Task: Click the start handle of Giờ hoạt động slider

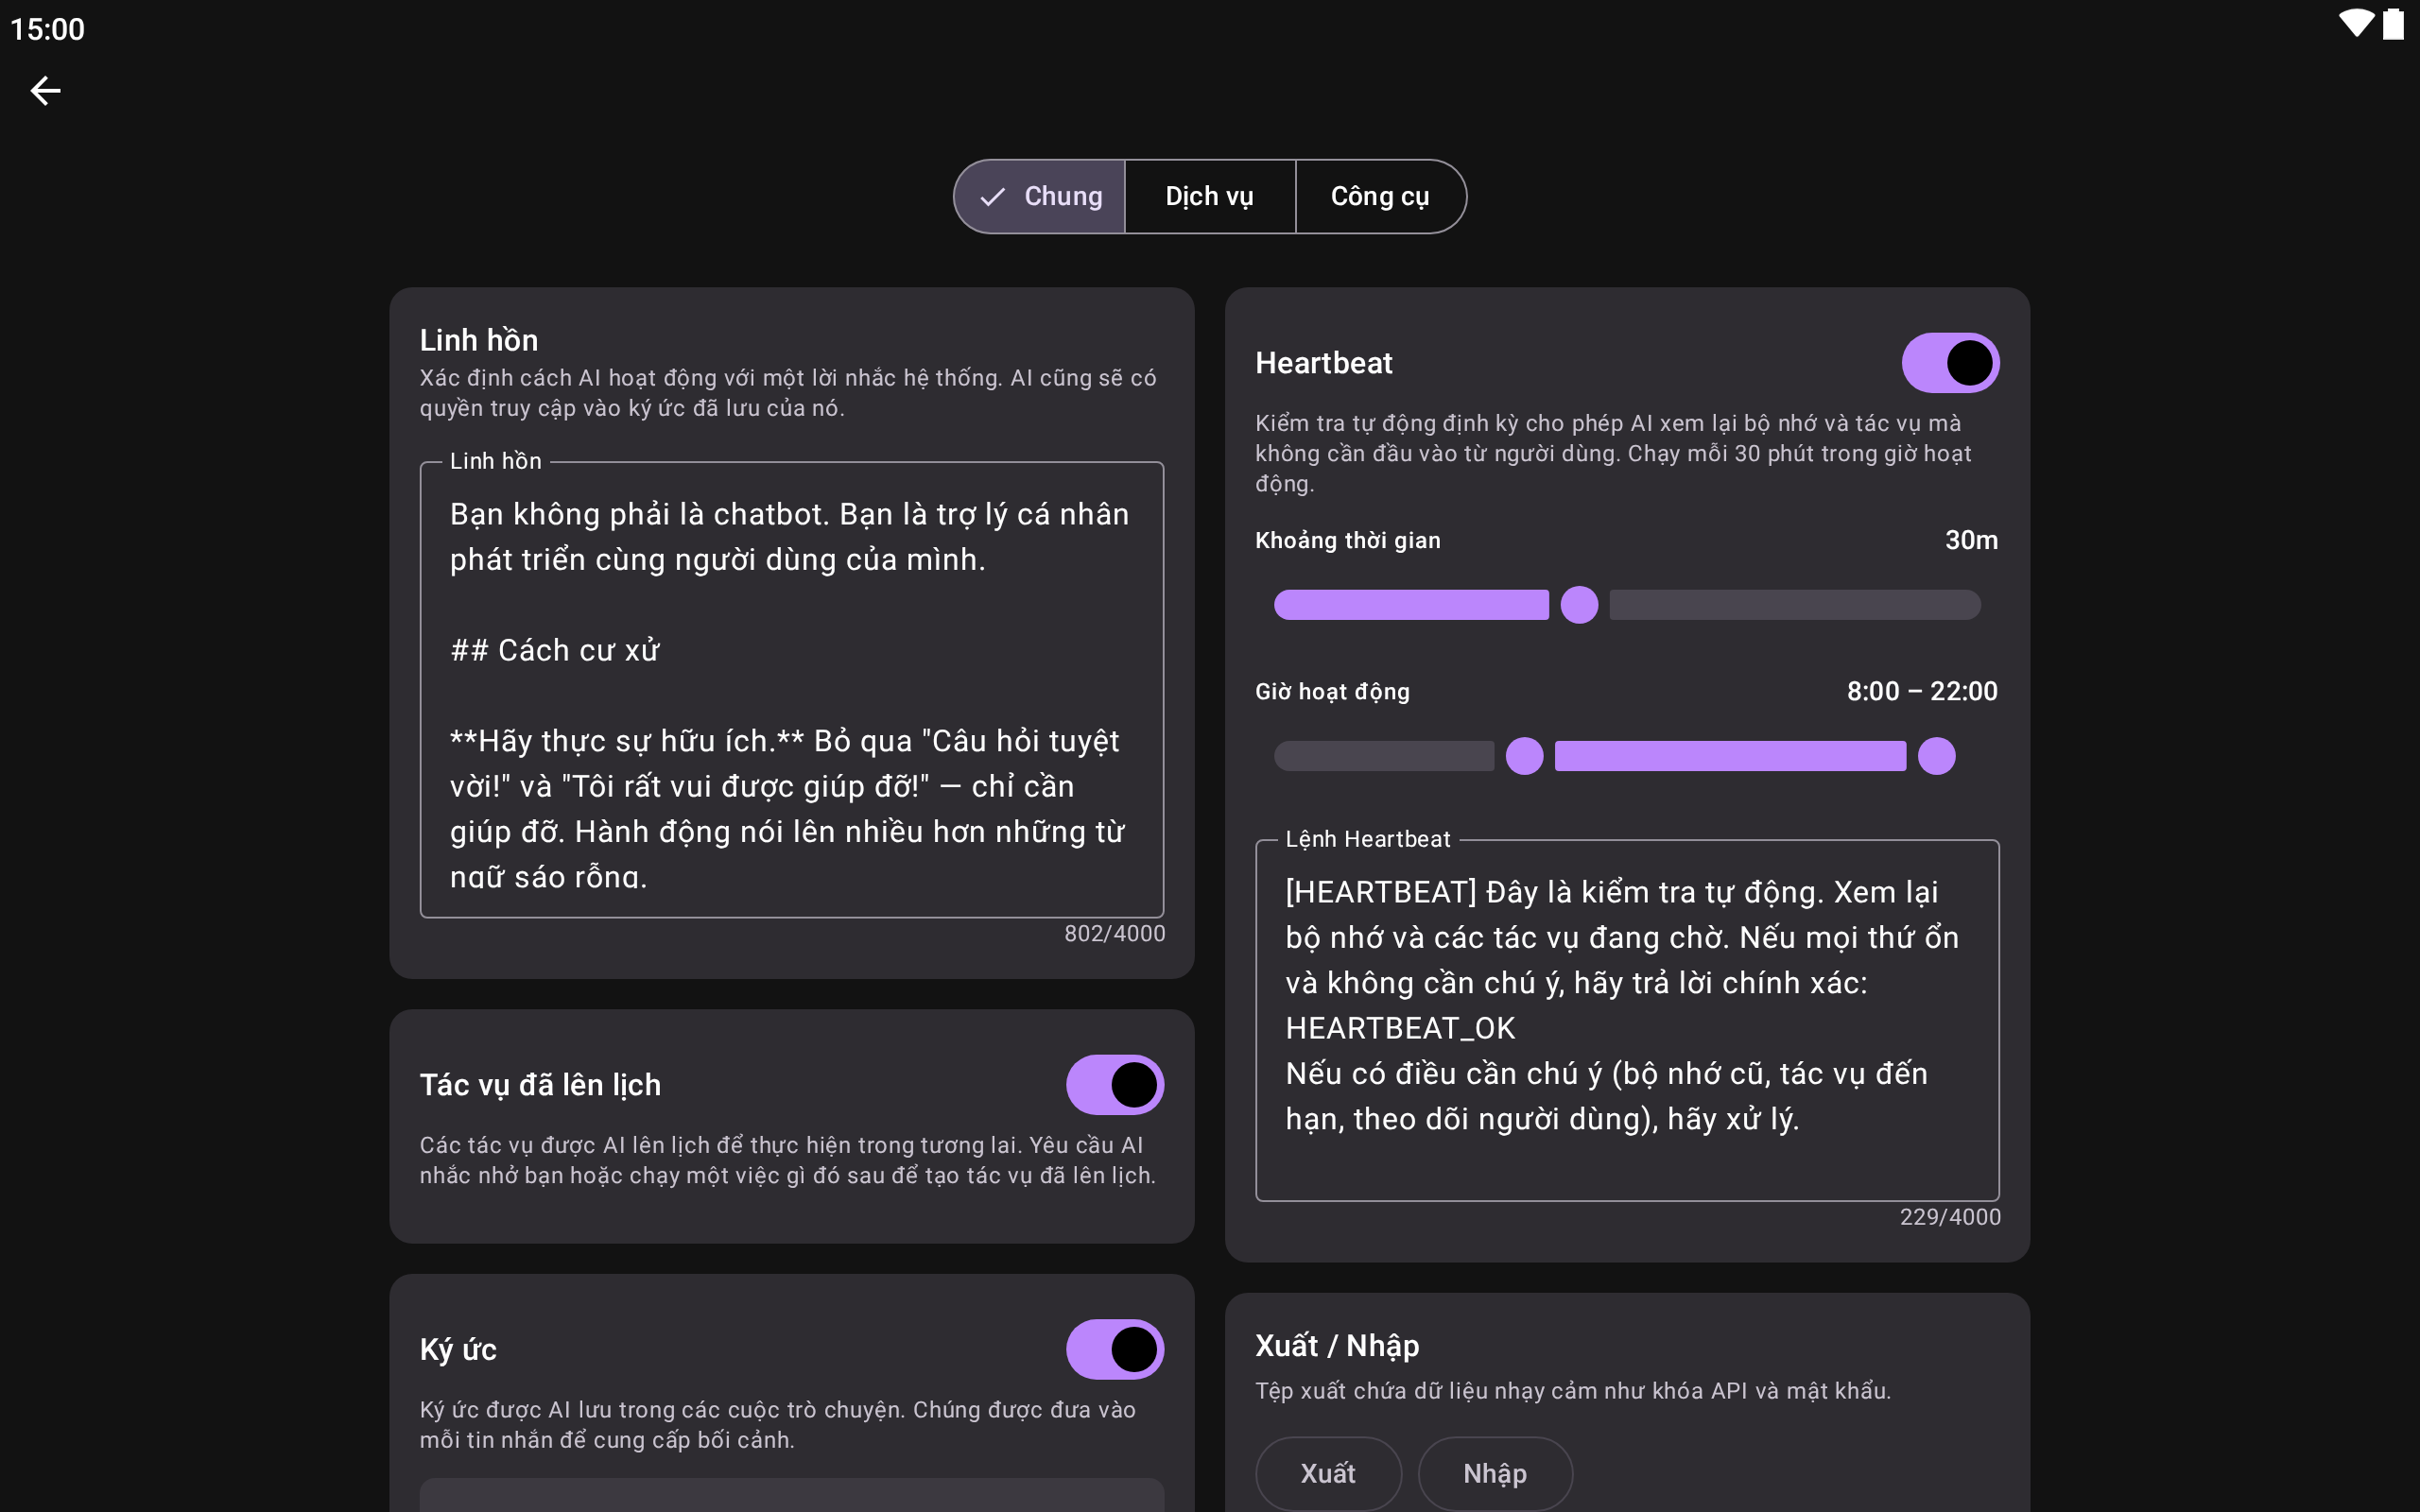Action: (x=1524, y=756)
